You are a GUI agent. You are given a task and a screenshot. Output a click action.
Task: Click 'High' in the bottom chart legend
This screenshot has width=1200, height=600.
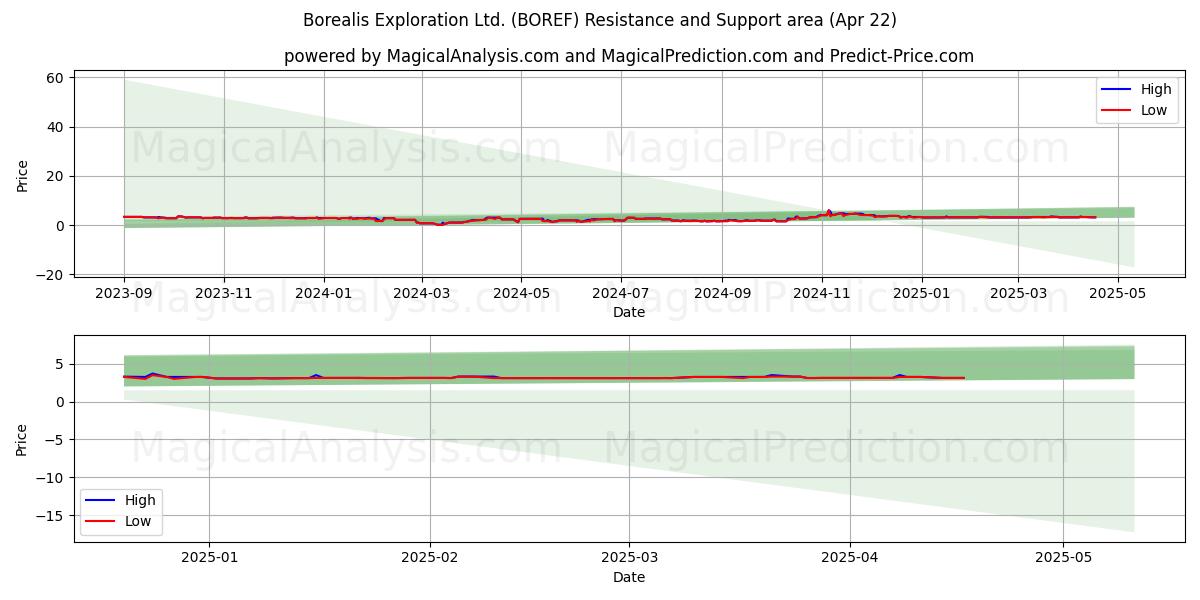coord(139,500)
